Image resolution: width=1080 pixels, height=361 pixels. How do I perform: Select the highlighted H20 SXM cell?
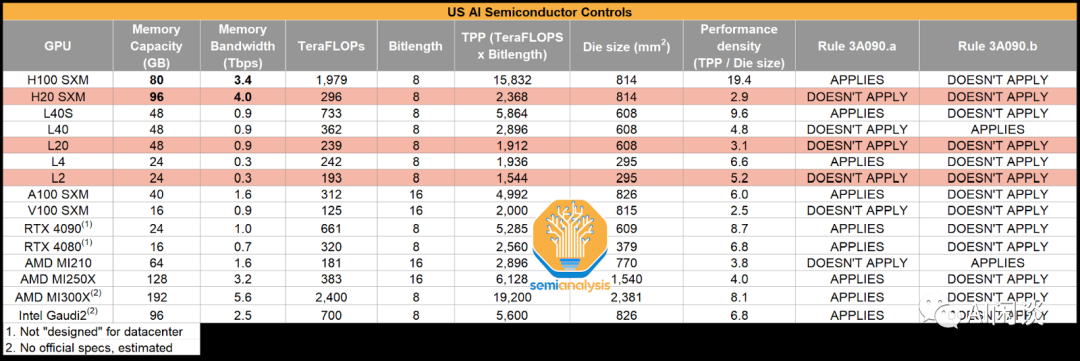(x=57, y=96)
